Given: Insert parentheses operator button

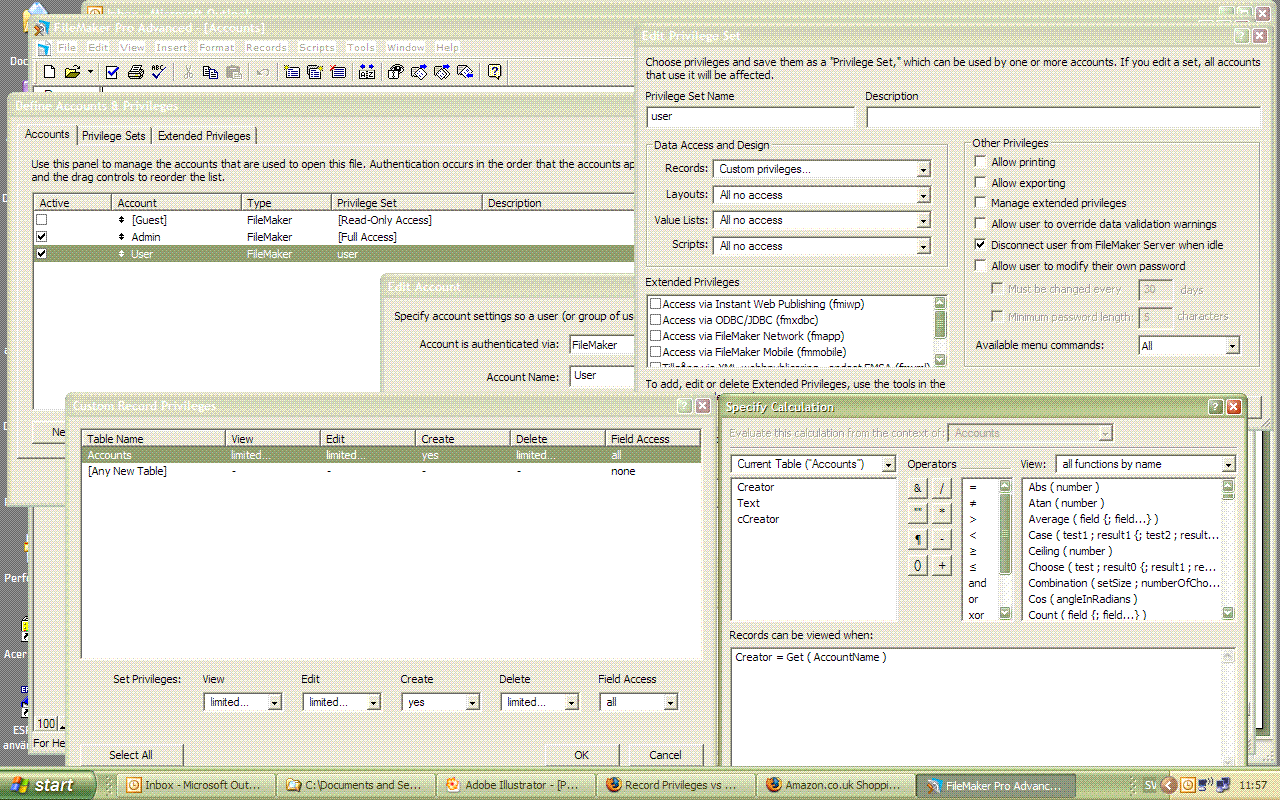Looking at the screenshot, I should point(918,566).
